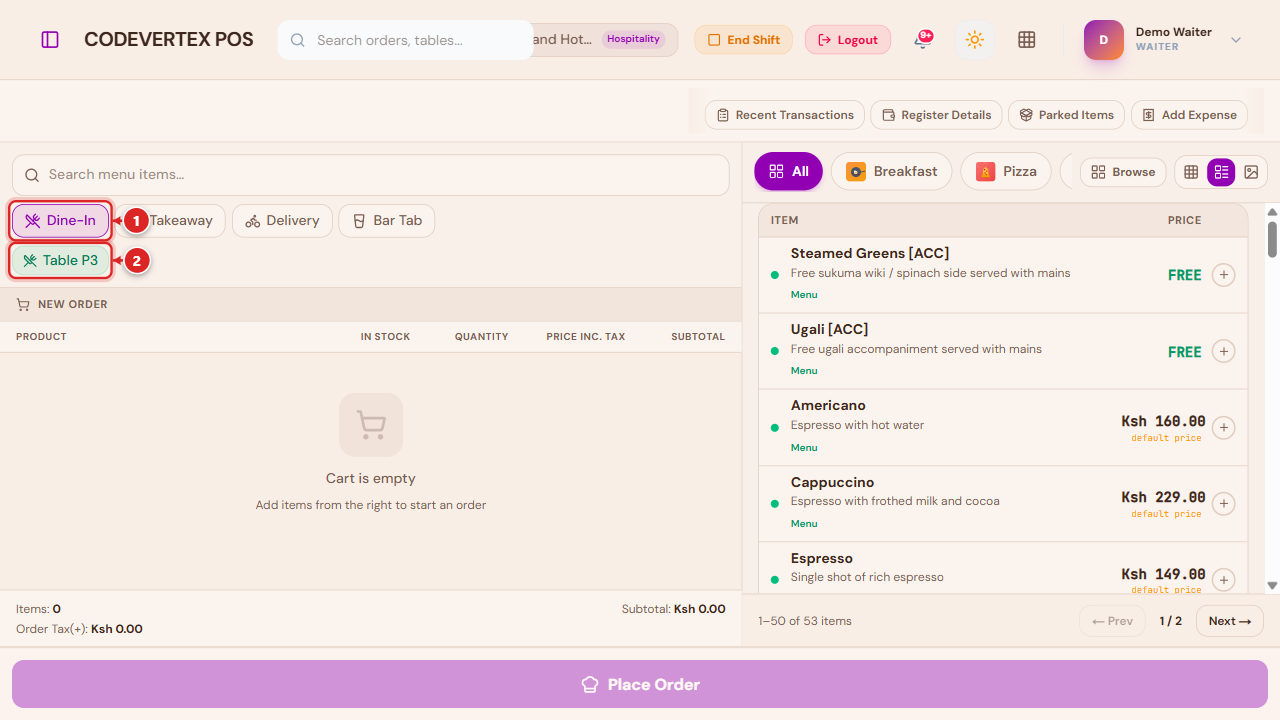Image resolution: width=1280 pixels, height=720 pixels.
Task: Collapse the sidebar with the panel icon
Action: (x=50, y=40)
